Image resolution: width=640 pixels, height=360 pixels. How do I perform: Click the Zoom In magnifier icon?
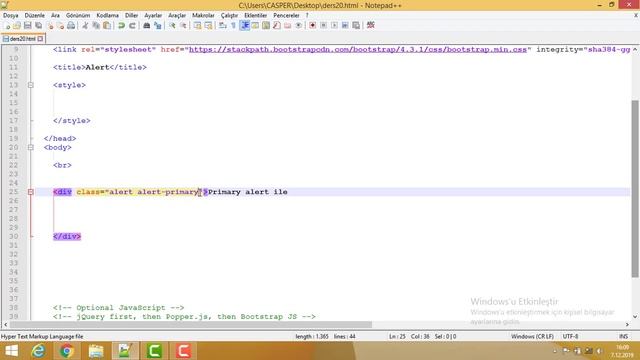coord(172,25)
